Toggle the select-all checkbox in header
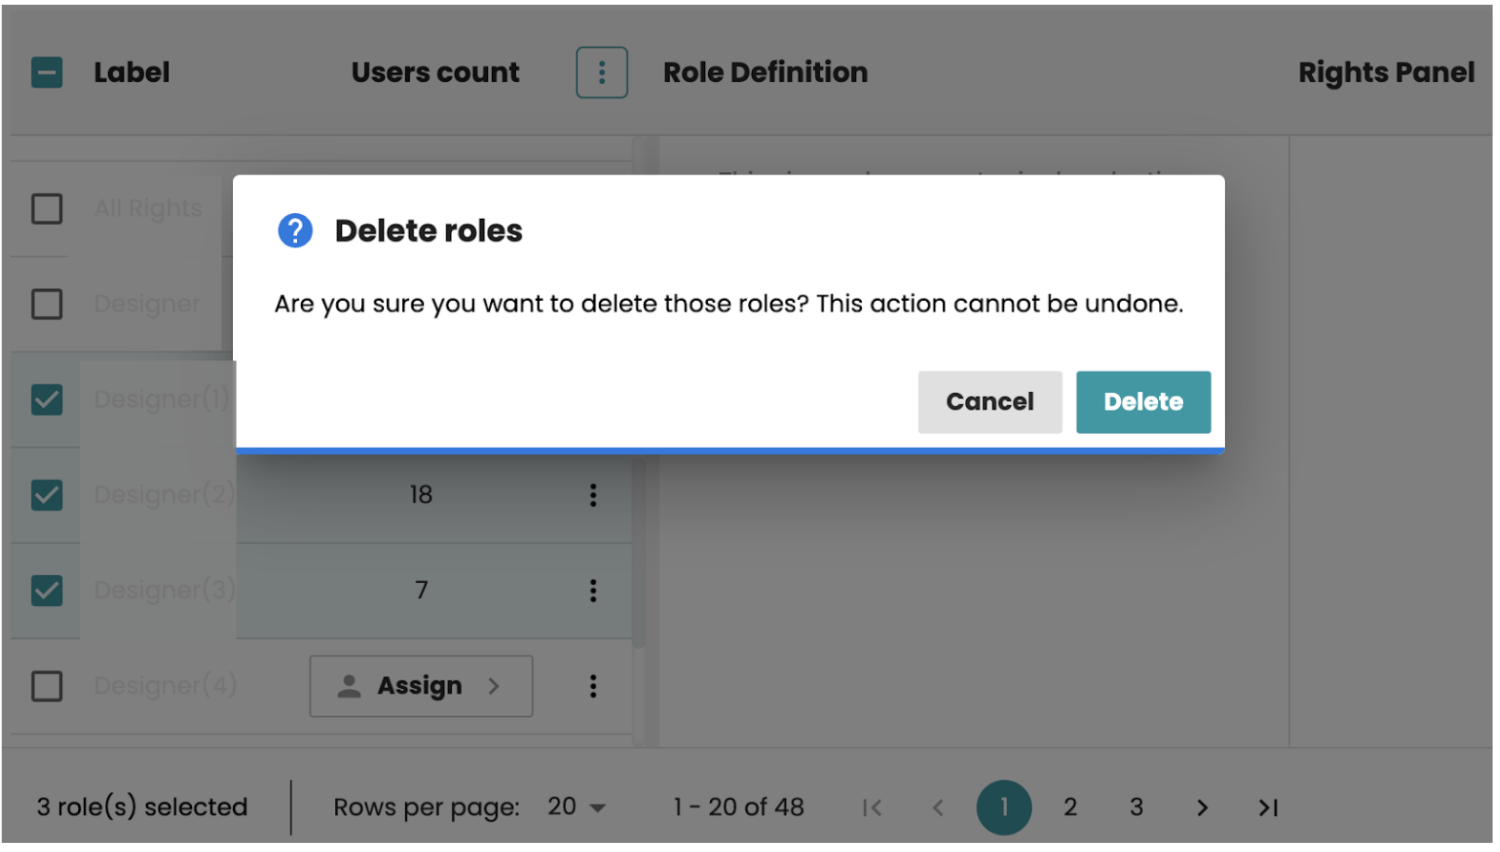 coord(47,72)
